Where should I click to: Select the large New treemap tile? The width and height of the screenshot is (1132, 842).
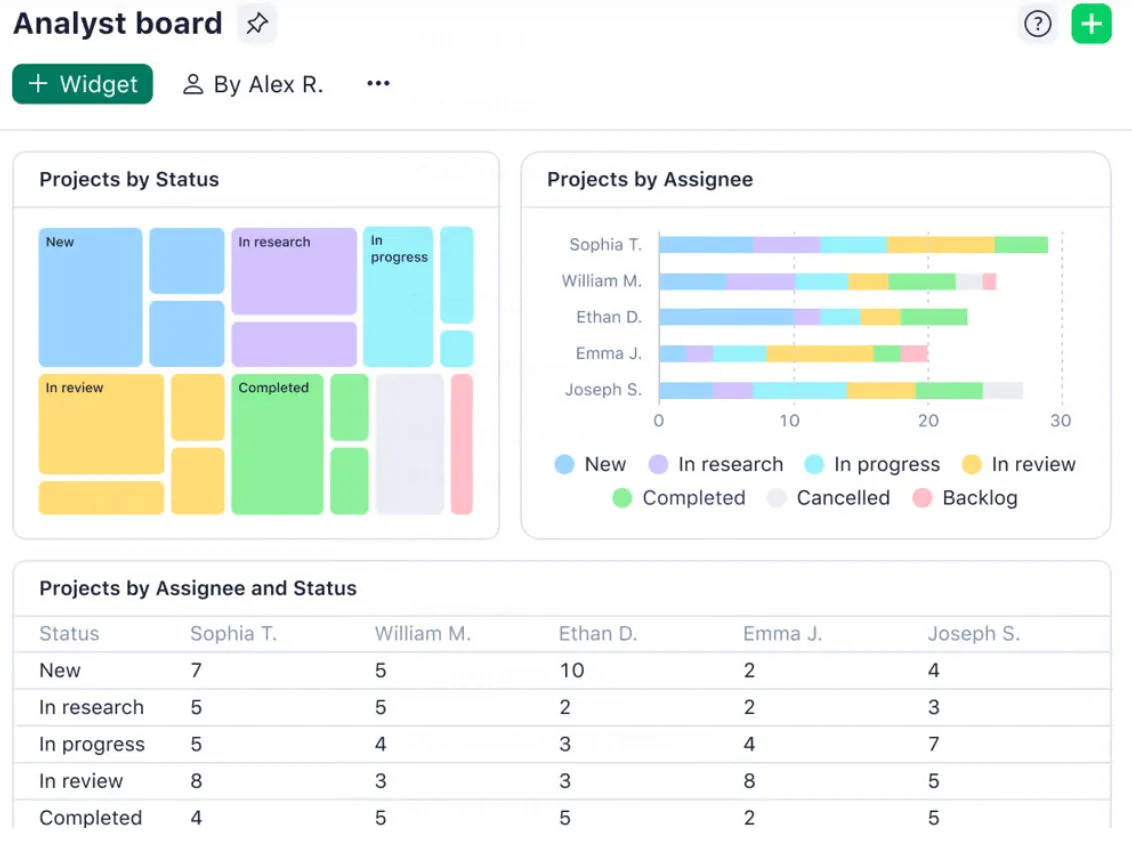point(90,297)
